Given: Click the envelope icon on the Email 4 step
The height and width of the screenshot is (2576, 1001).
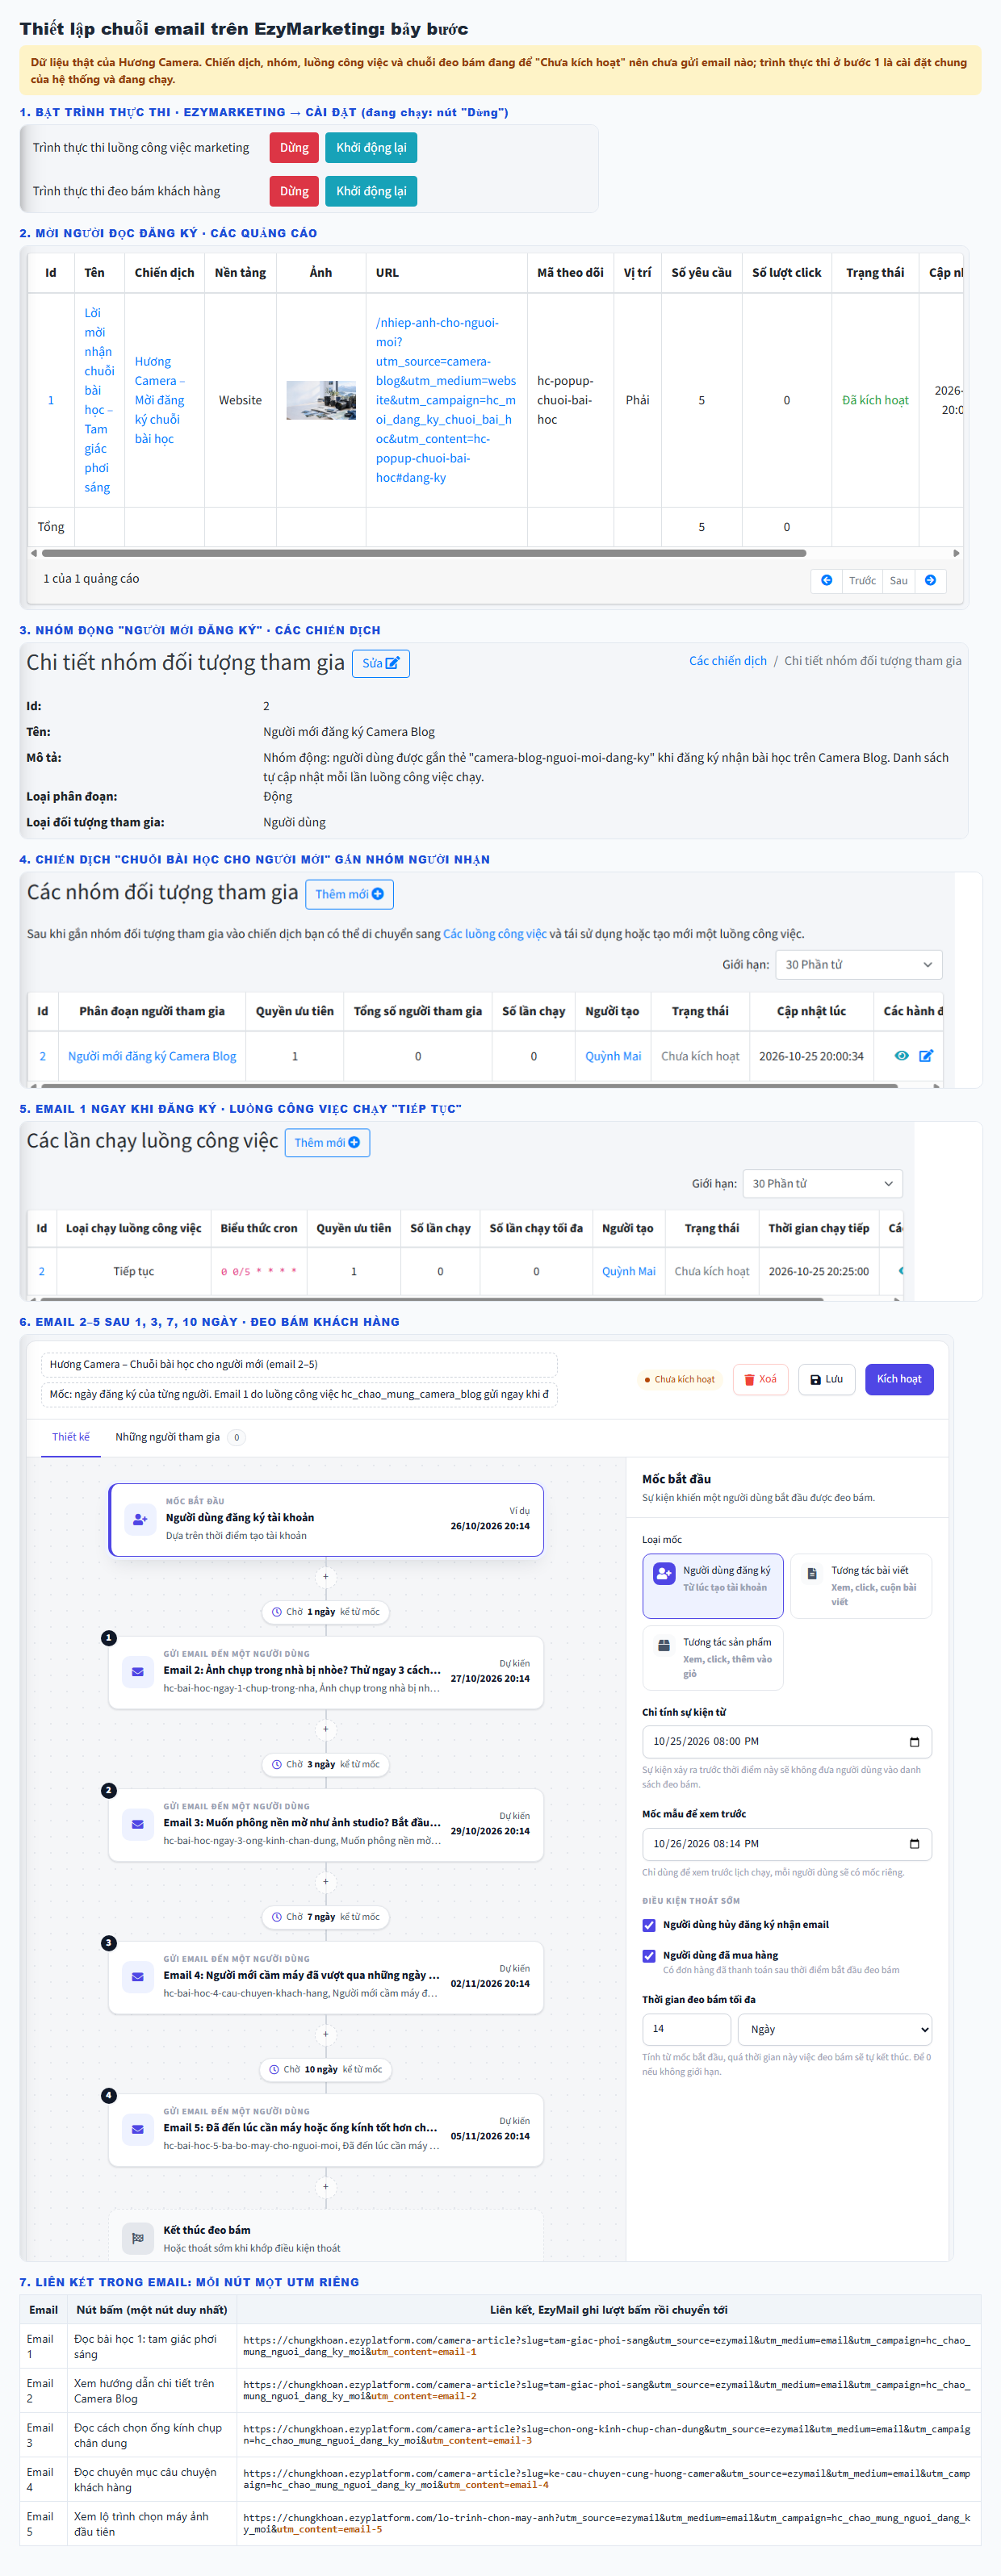Looking at the screenshot, I should [x=138, y=1976].
